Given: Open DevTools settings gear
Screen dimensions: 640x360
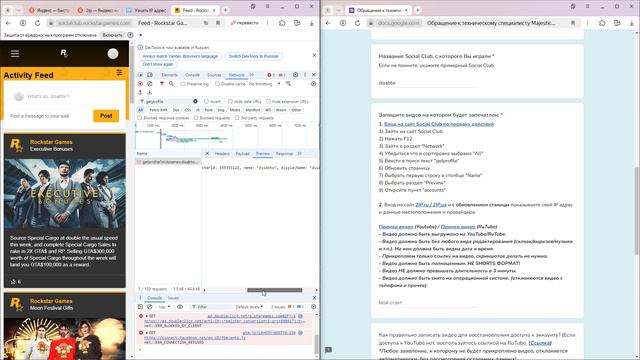Looking at the screenshot, I should point(296,75).
